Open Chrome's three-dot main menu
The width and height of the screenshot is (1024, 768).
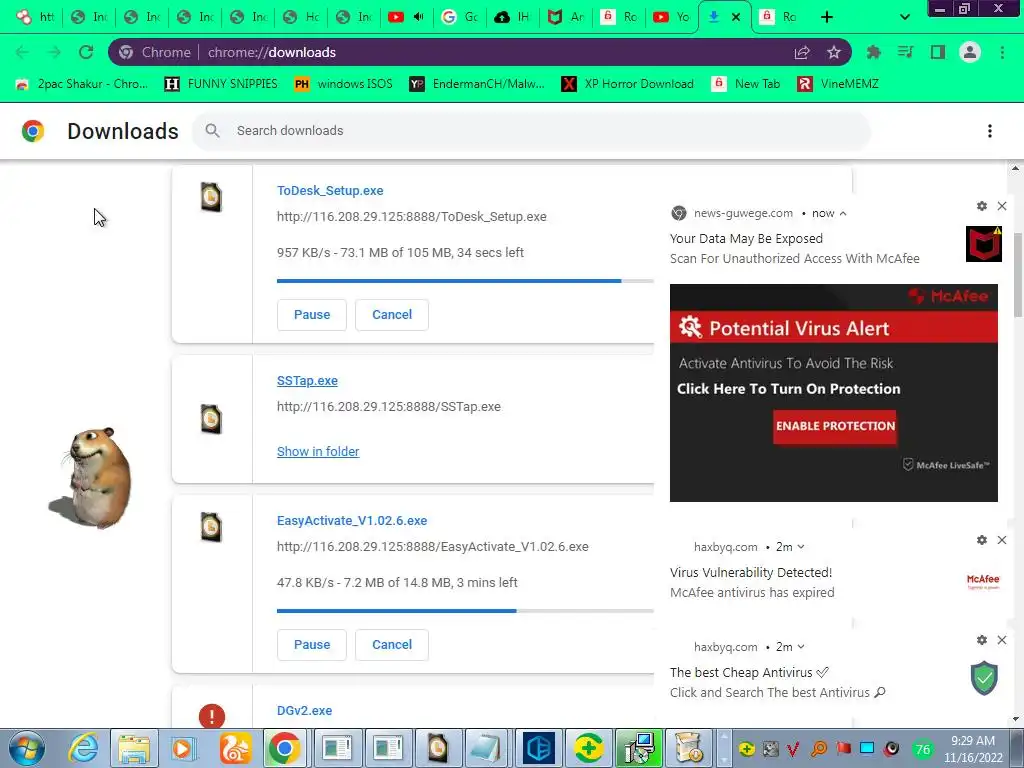[x=1002, y=52]
